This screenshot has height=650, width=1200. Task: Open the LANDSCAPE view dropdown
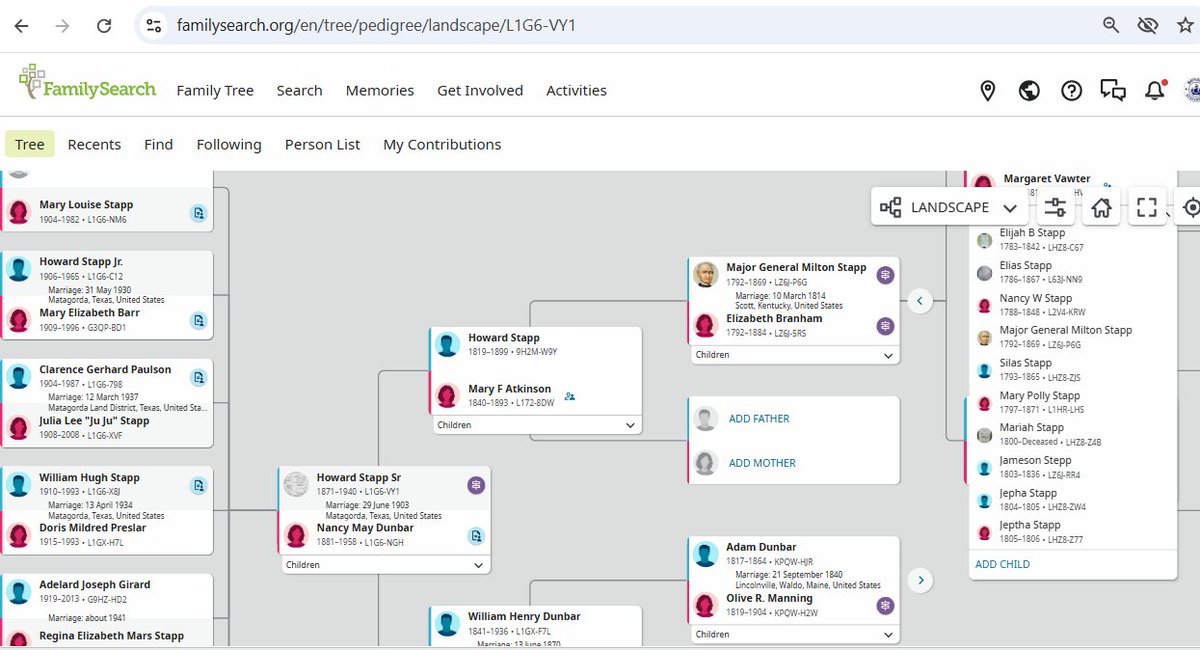pyautogui.click(x=949, y=207)
